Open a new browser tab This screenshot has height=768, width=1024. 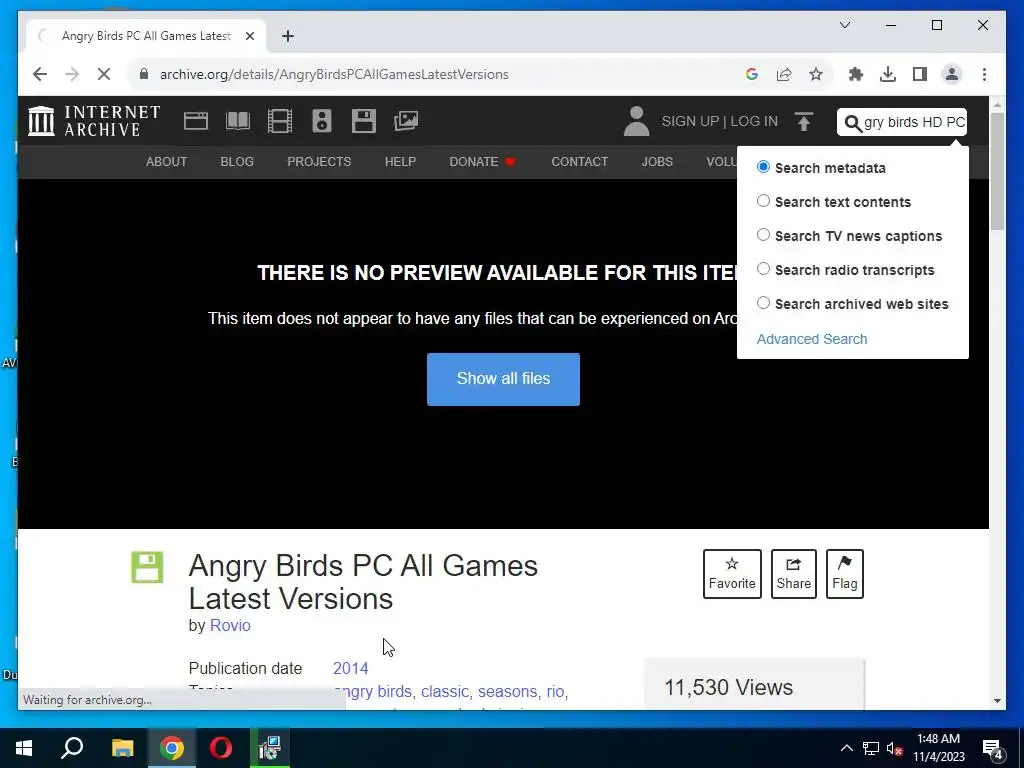(x=287, y=36)
